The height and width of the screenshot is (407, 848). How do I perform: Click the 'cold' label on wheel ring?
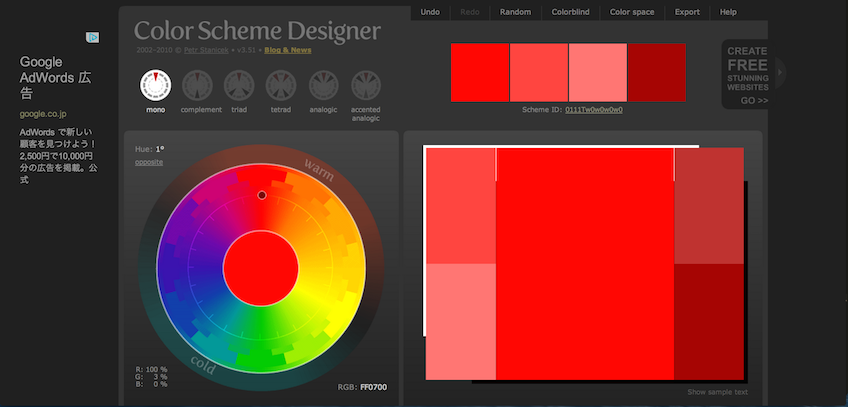(x=203, y=365)
